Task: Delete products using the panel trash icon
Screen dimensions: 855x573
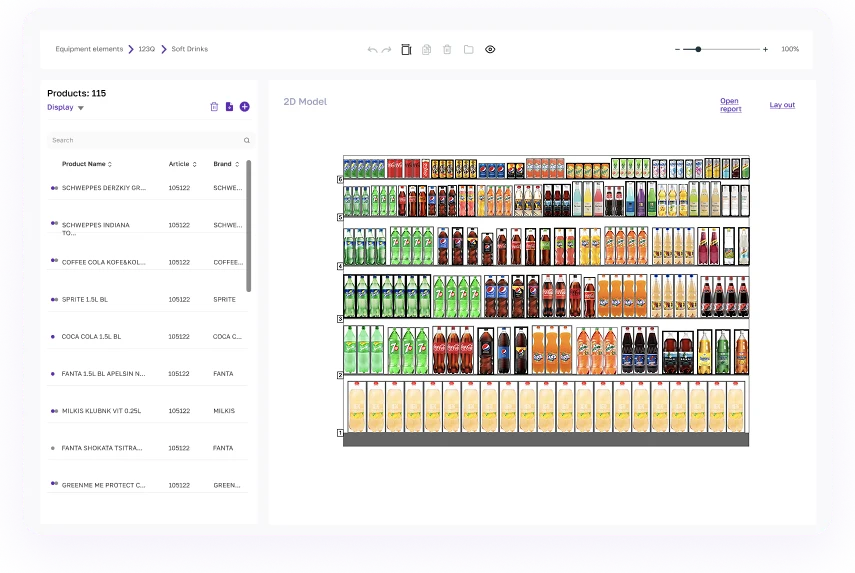Action: [214, 107]
